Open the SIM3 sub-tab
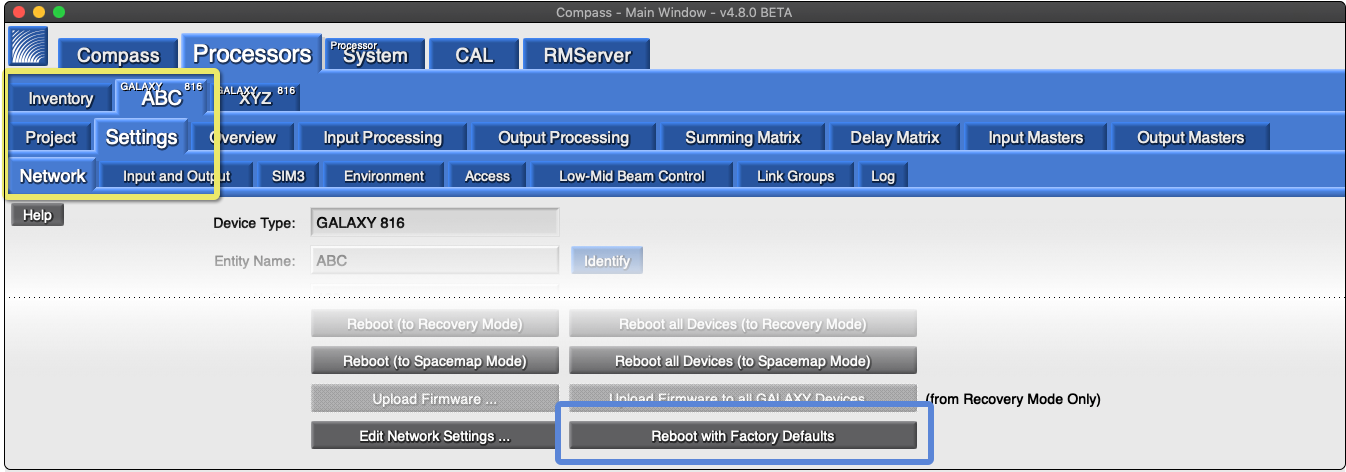Viewport: 1346px width, 472px height. point(288,176)
